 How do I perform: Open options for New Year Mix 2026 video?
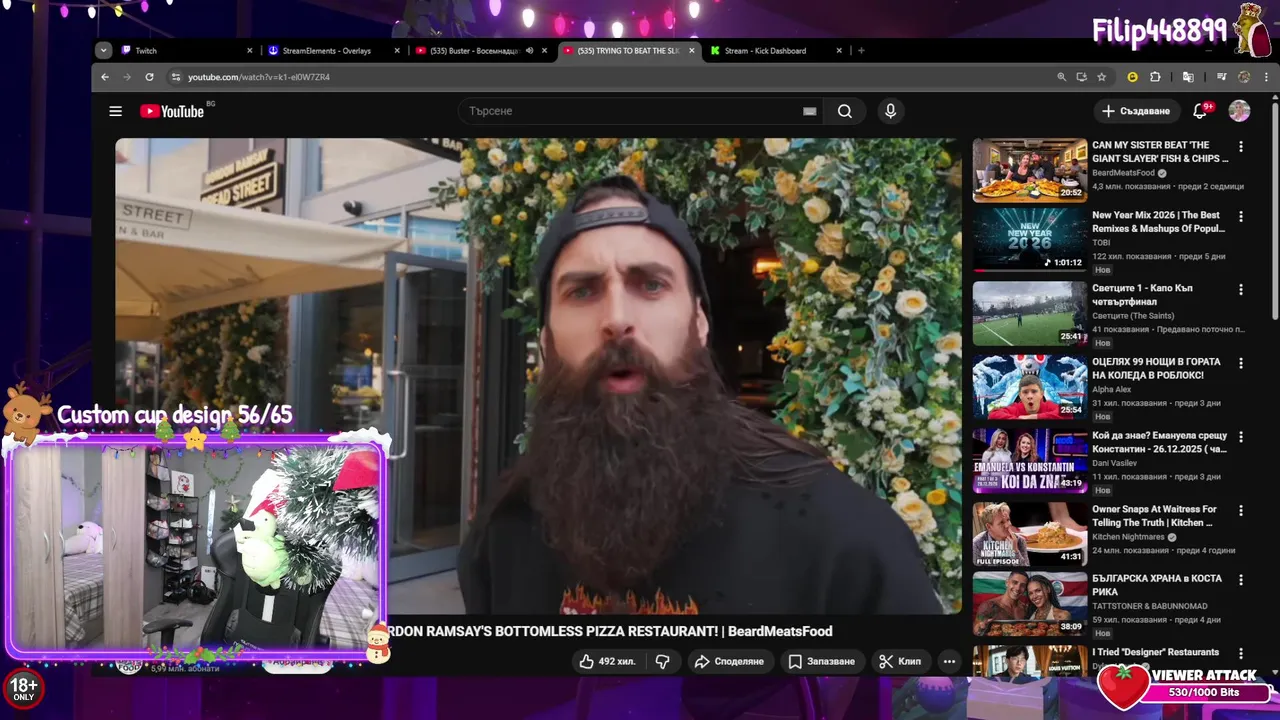[x=1241, y=216]
